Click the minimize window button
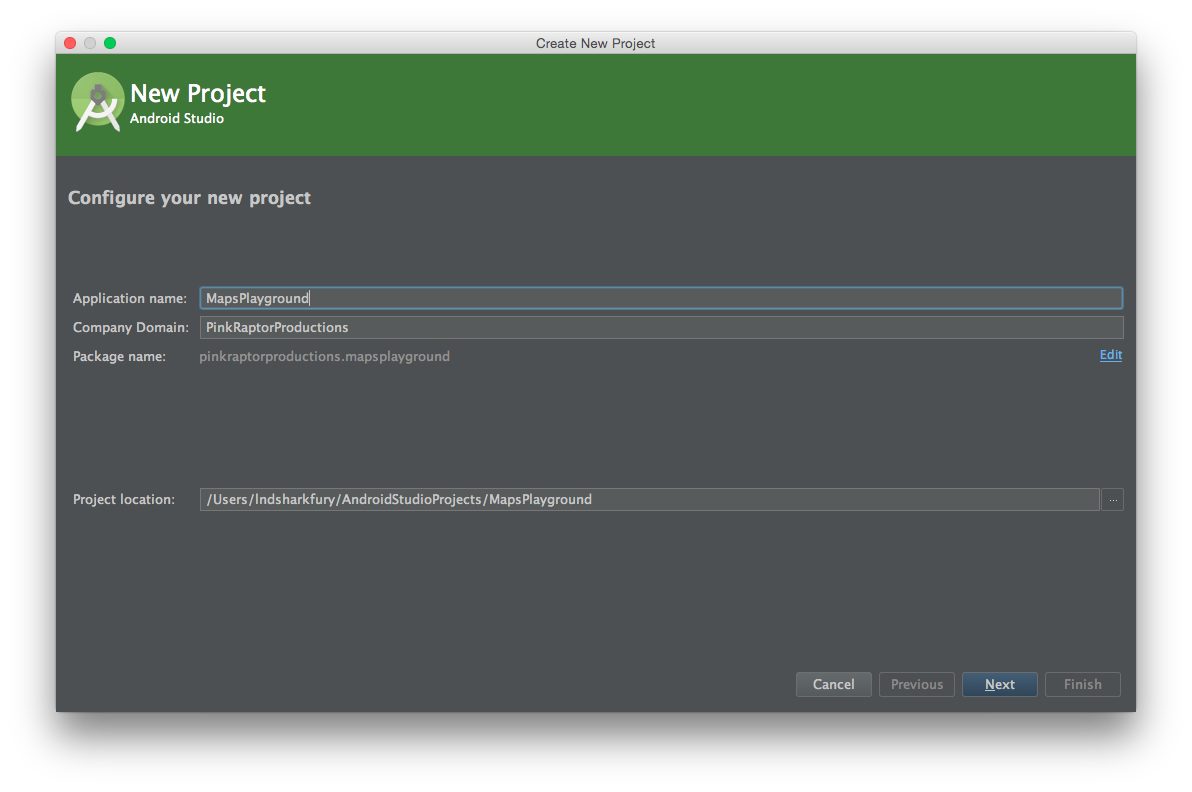The height and width of the screenshot is (792, 1192). pyautogui.click(x=90, y=43)
